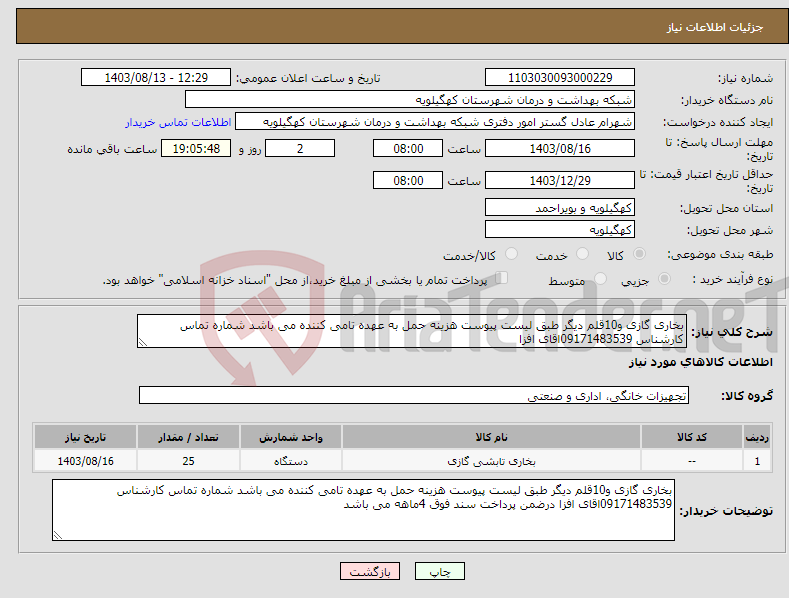This screenshot has width=789, height=598.
Task: Click the شرح کلی نیاز description textarea
Action: tap(412, 331)
